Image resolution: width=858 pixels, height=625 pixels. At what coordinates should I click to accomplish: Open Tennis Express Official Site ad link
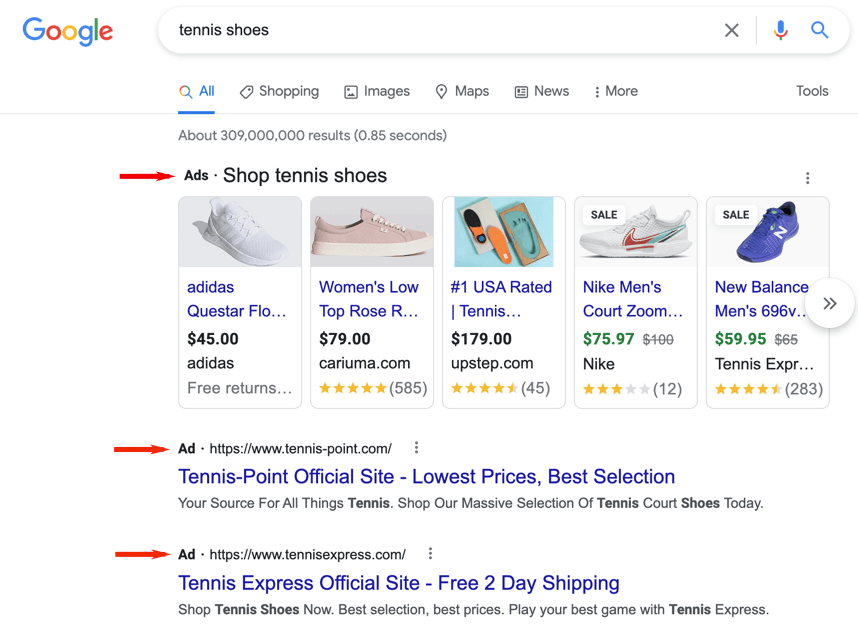(399, 583)
